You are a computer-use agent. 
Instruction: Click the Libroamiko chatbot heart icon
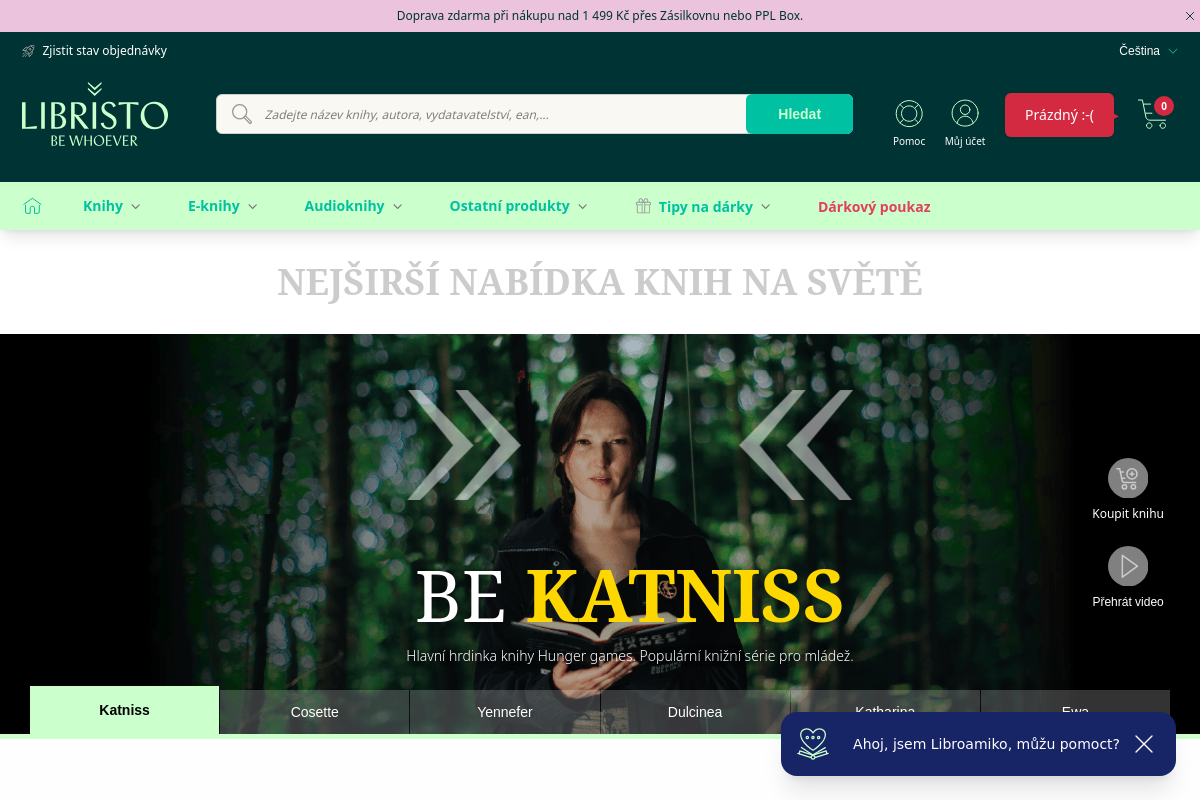pos(813,743)
